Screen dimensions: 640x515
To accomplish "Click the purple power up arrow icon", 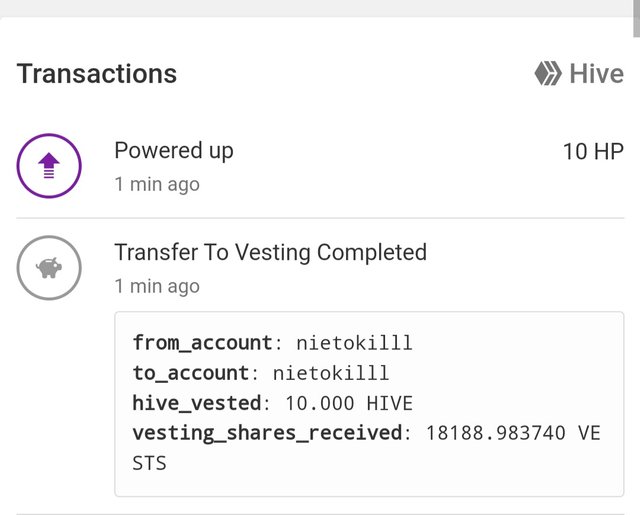I will (49, 166).
